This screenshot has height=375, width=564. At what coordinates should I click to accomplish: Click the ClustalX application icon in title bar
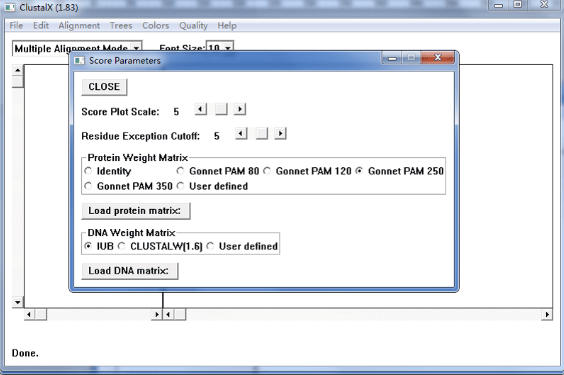(x=10, y=7)
